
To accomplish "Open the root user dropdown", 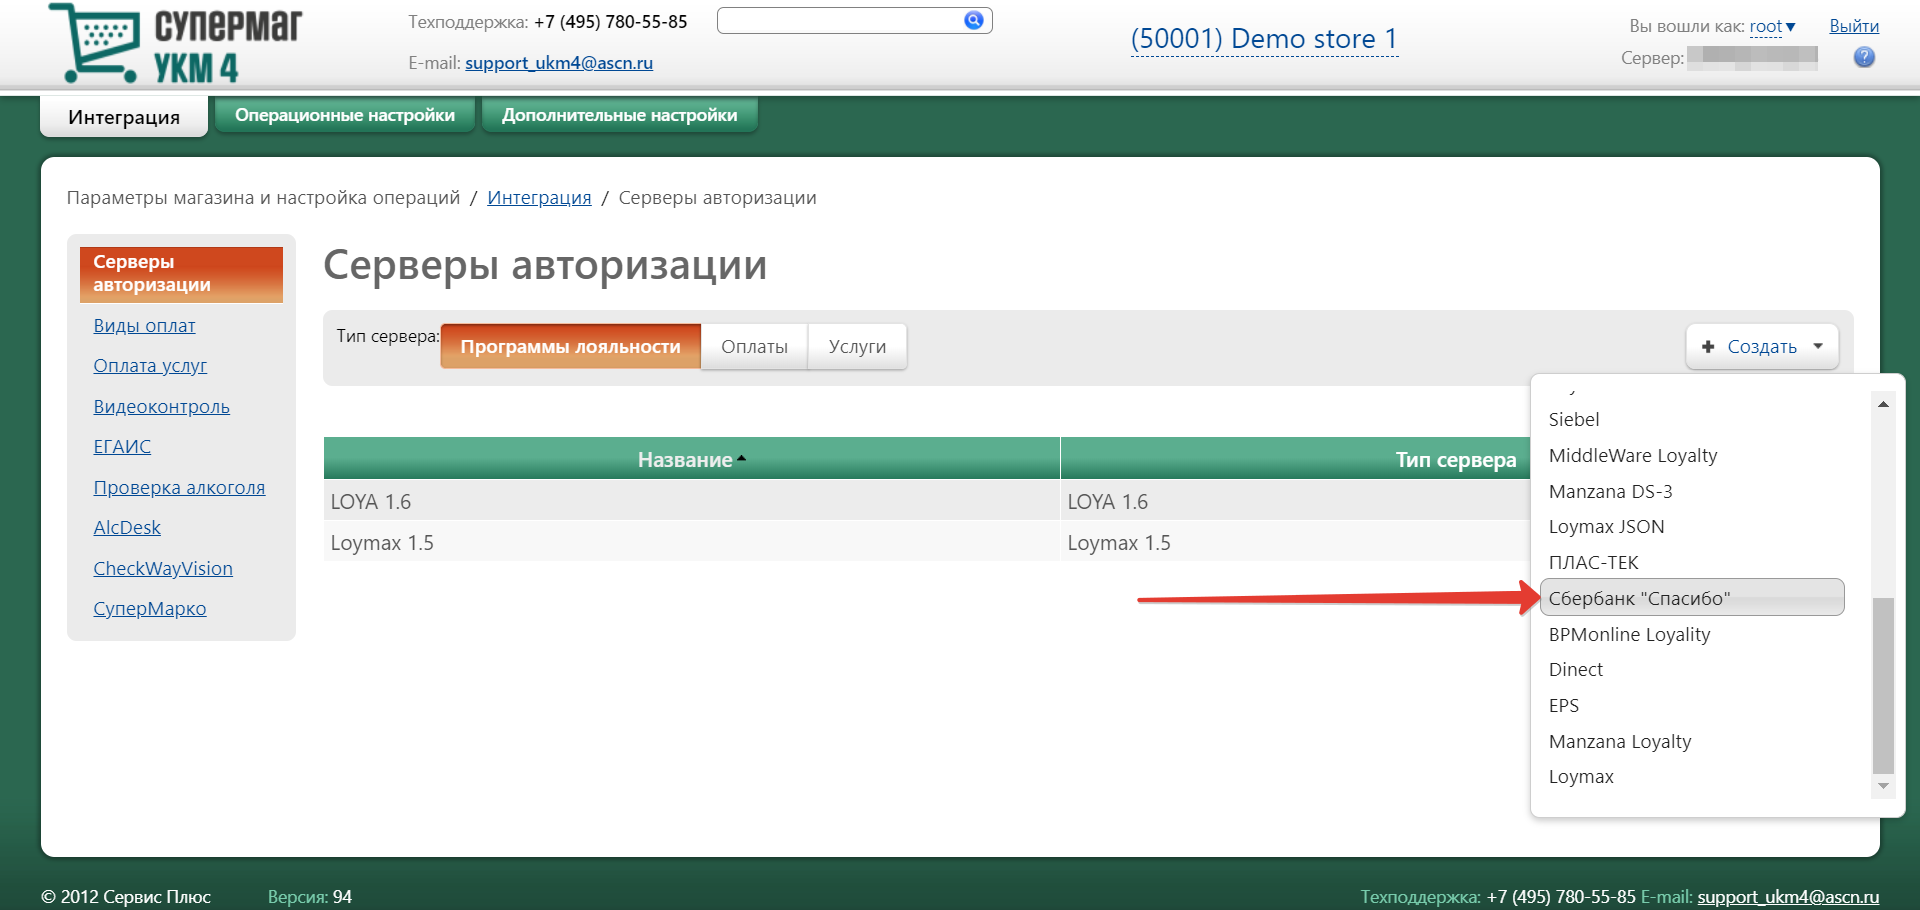I will coord(1772,26).
